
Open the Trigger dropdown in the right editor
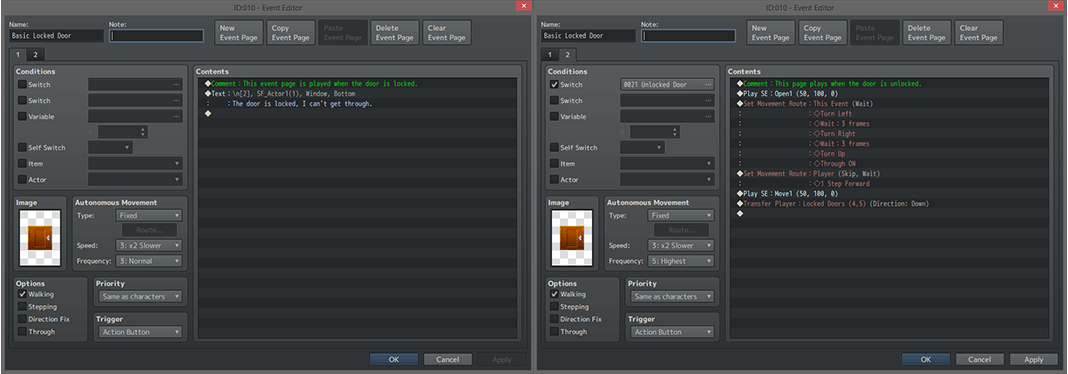(672, 332)
